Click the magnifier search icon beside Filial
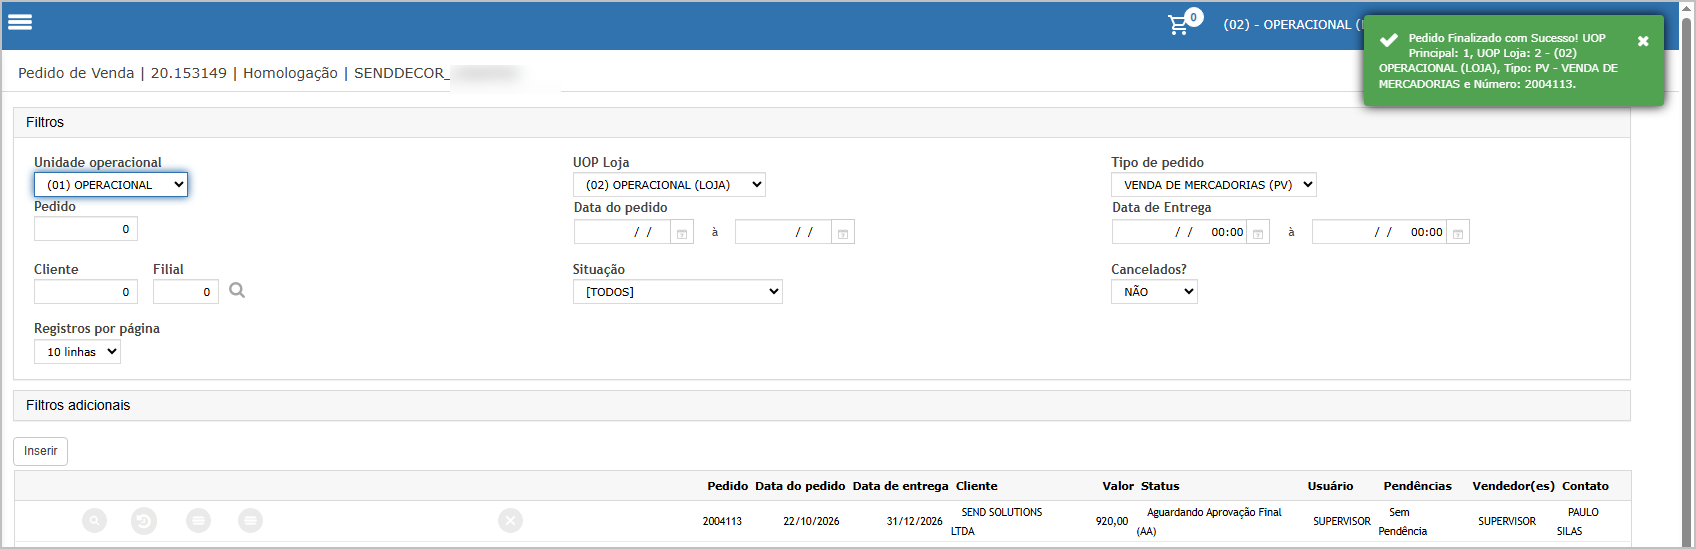Image resolution: width=1696 pixels, height=549 pixels. (x=237, y=290)
